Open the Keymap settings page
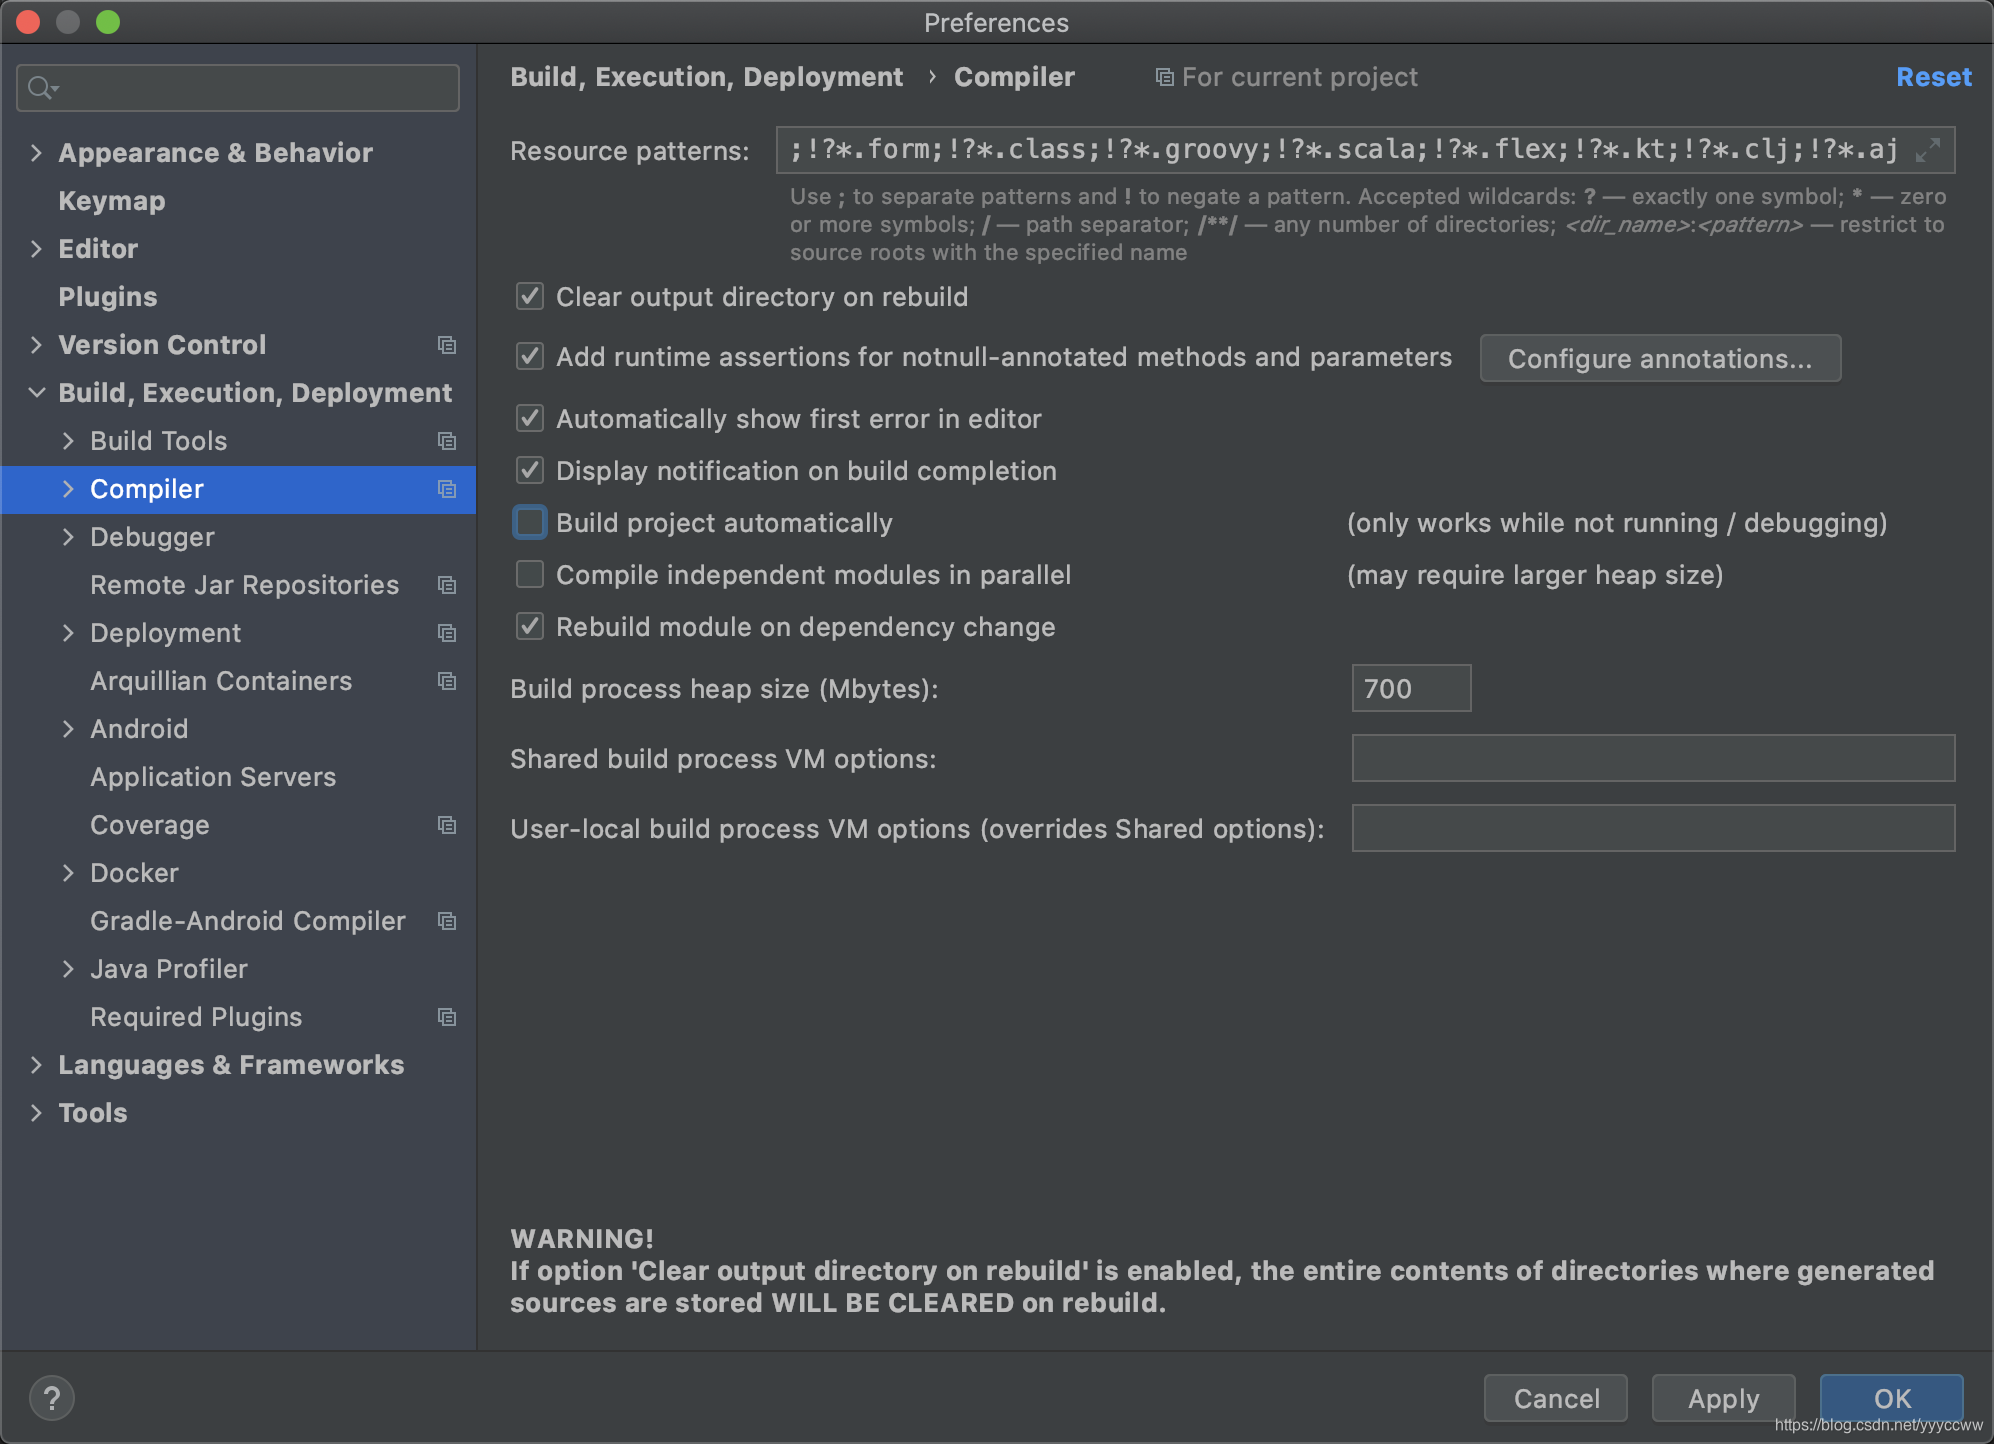 (112, 201)
